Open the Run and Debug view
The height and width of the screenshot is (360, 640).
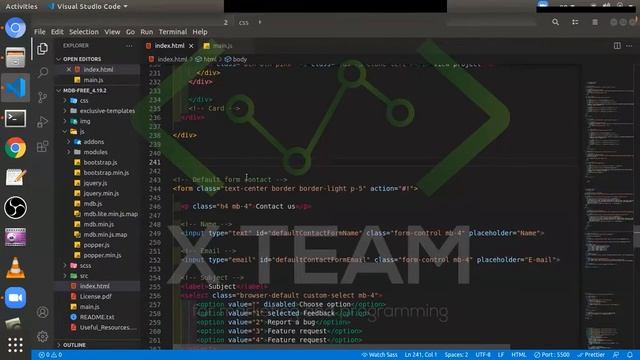point(42,122)
